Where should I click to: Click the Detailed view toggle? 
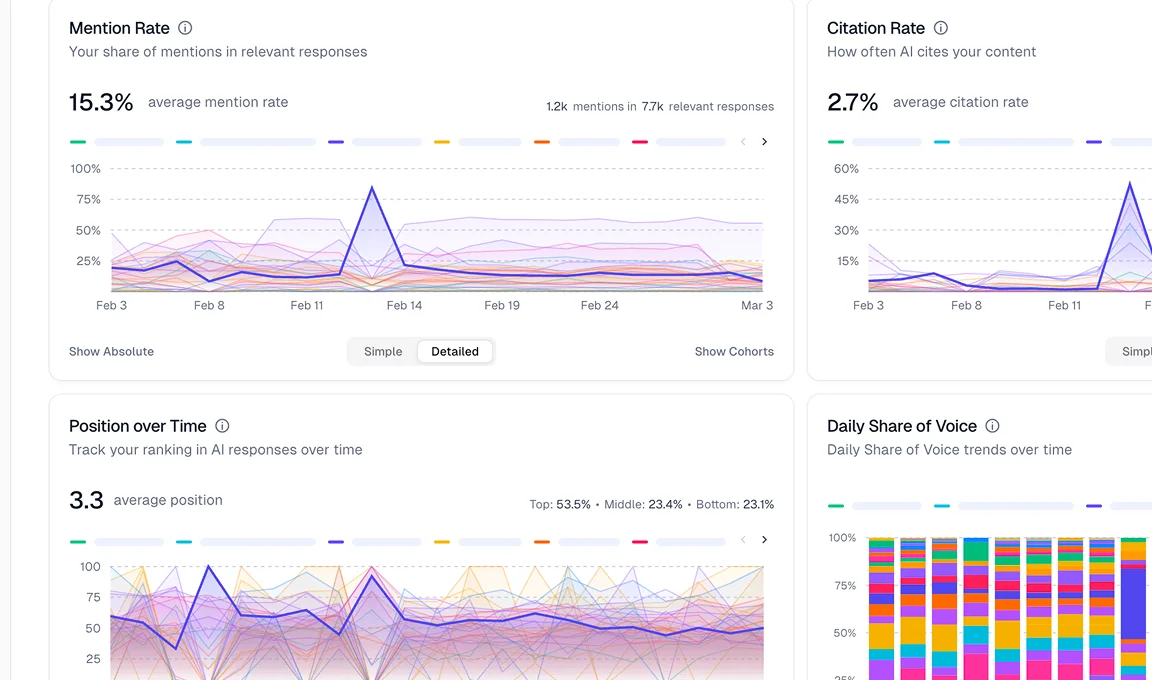[455, 351]
